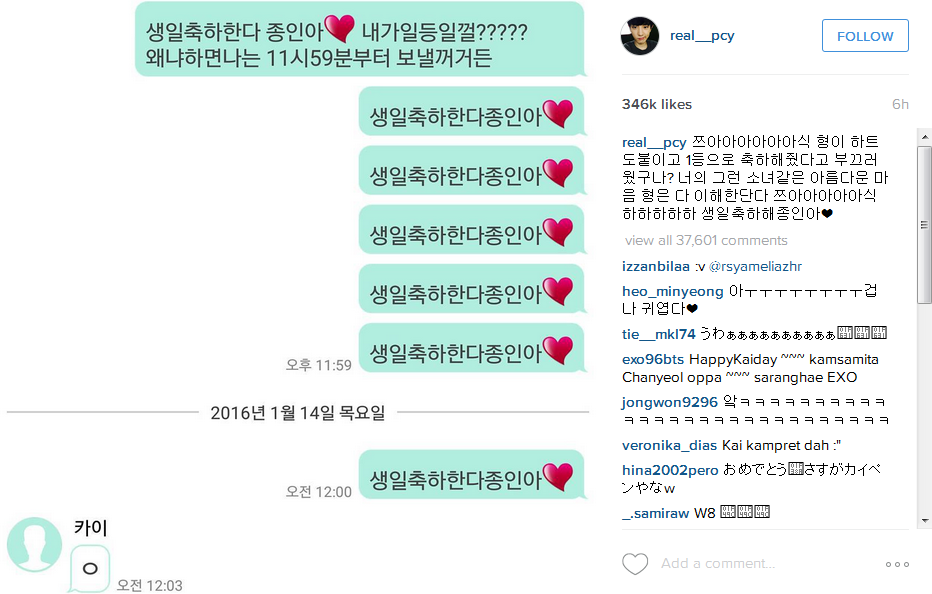Show the 346k likes list
This screenshot has width=932, height=594.
tap(657, 104)
